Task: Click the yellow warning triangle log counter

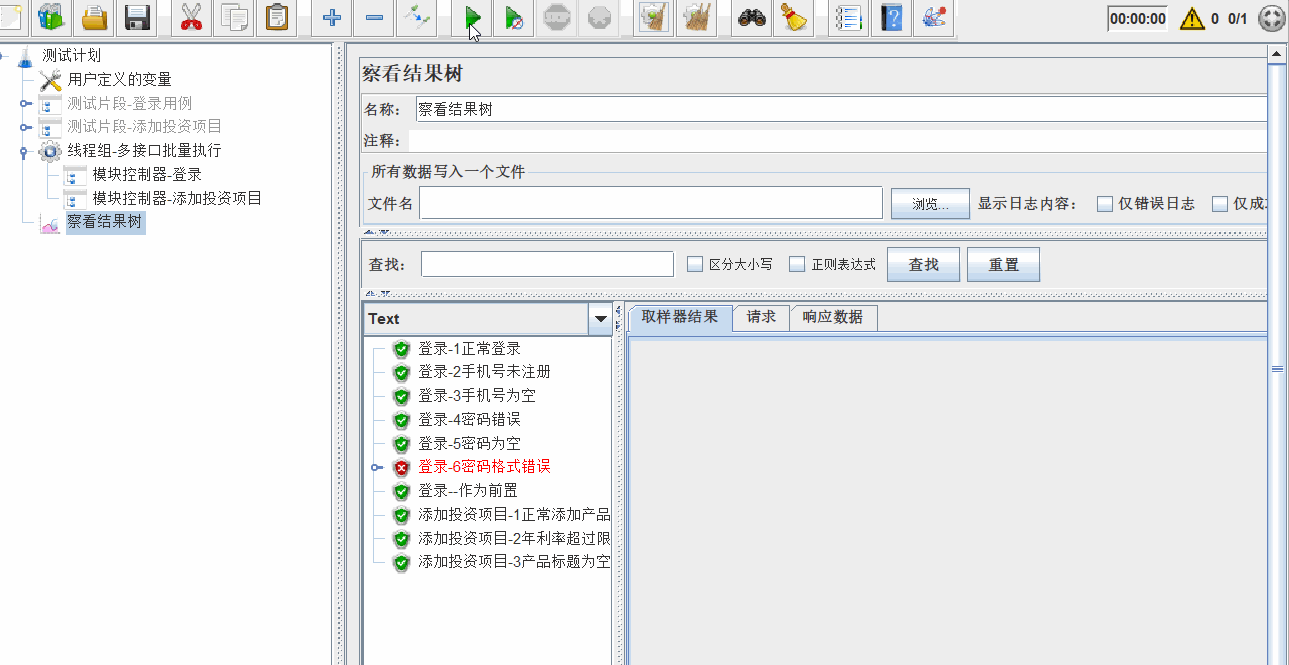Action: (x=1192, y=17)
